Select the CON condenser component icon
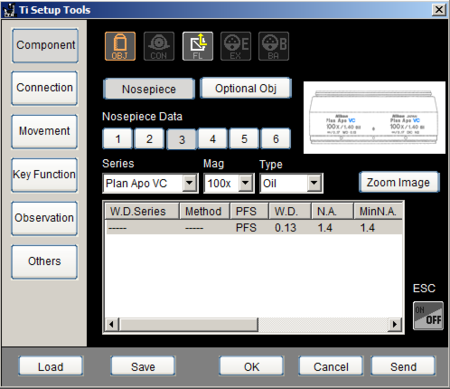Screen dimensions: 450x389 [x=159, y=46]
